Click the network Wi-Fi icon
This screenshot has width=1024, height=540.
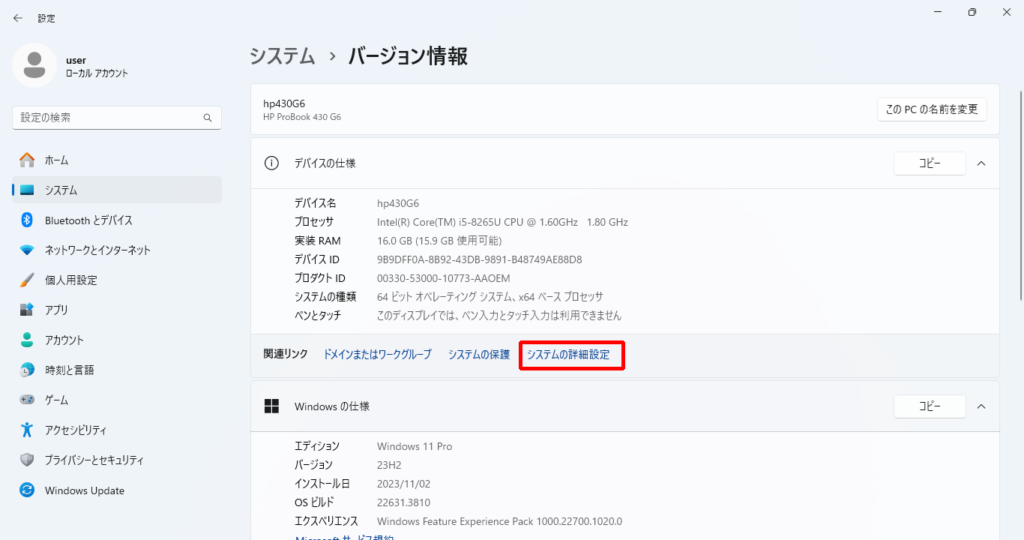point(27,250)
